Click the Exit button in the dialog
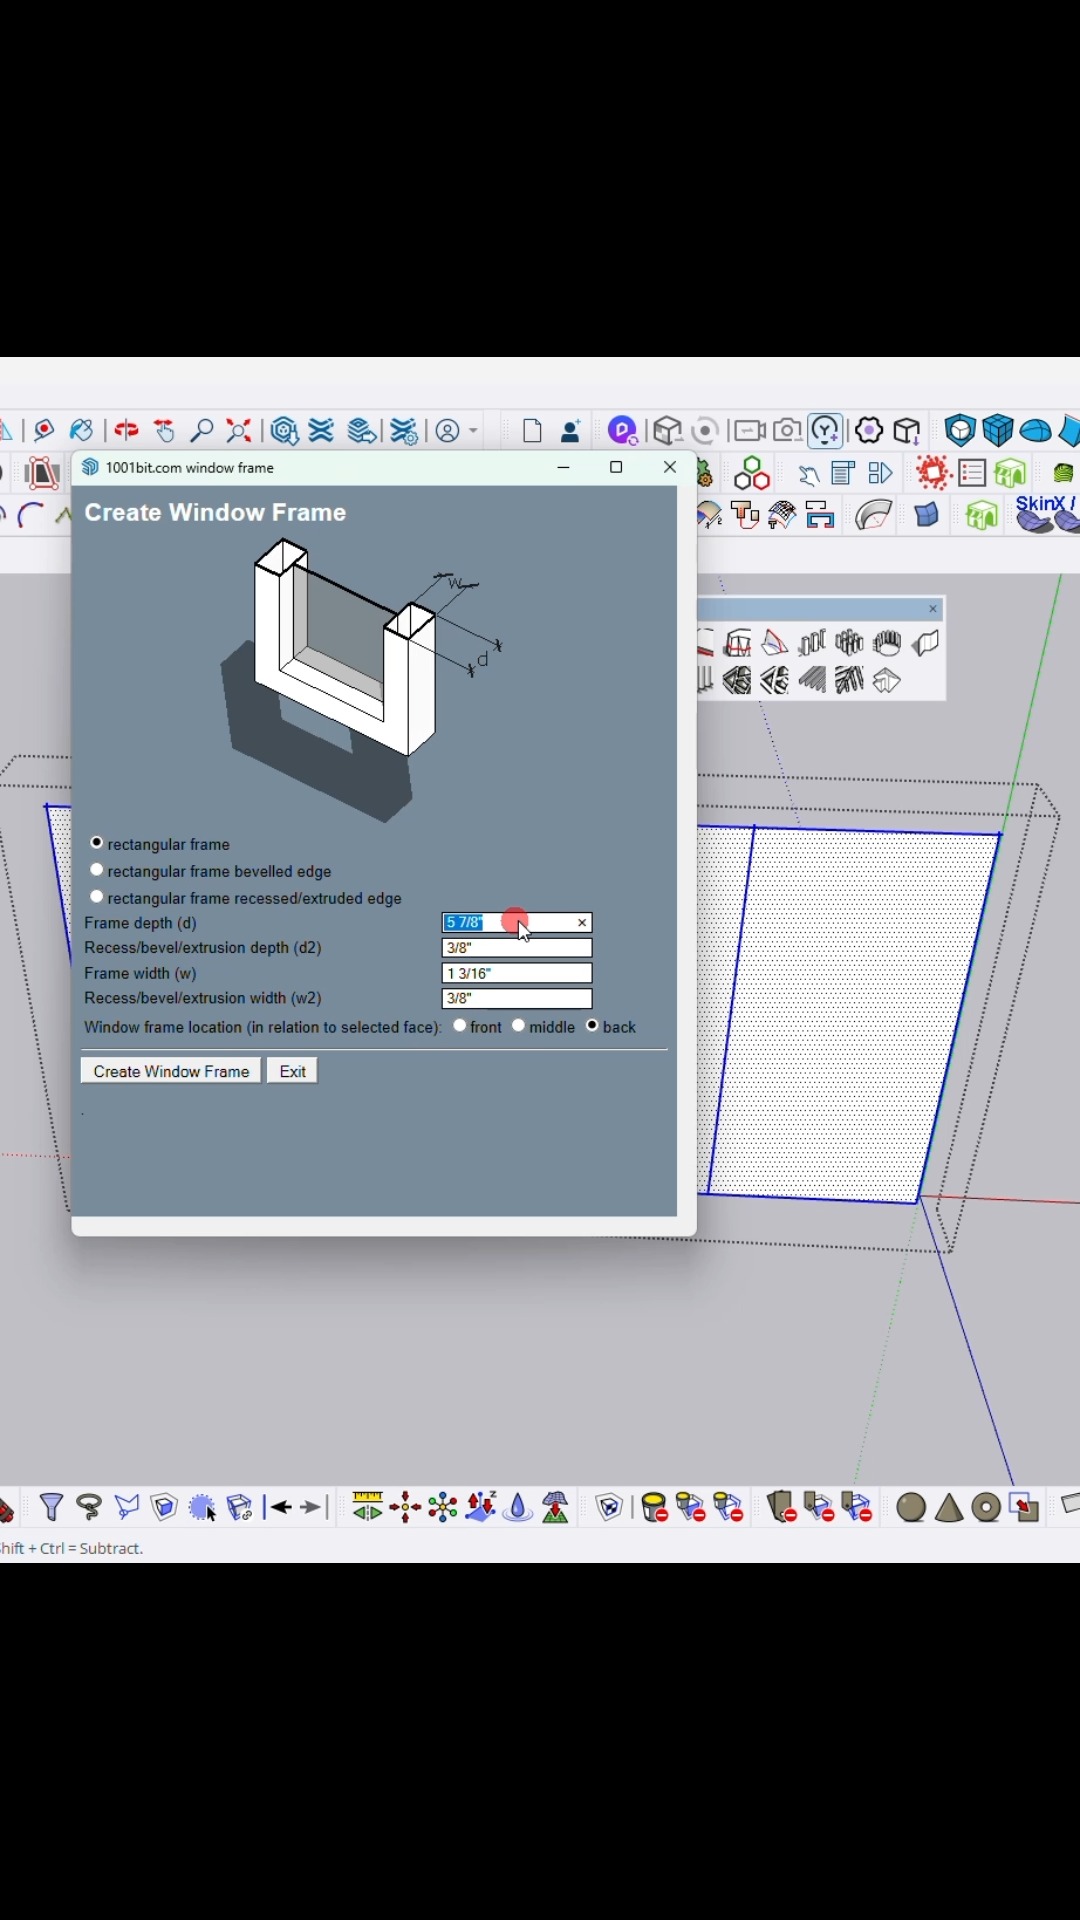Image resolution: width=1080 pixels, height=1920 pixels. pyautogui.click(x=293, y=1071)
